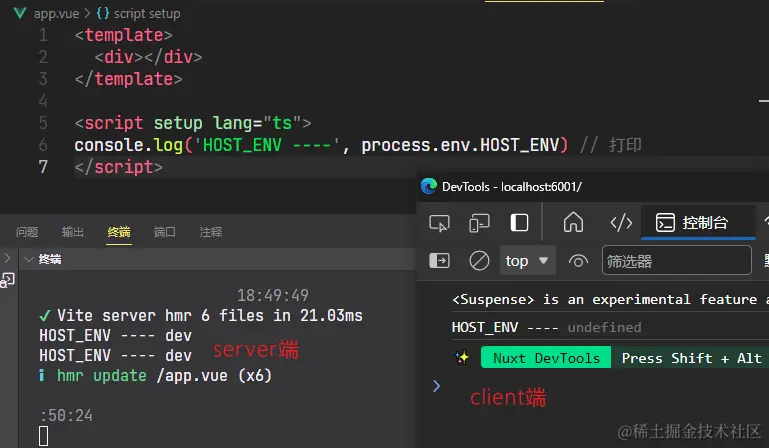This screenshot has height=448, width=769.
Task: Click the sparkle icon beside Nuxt DevTools
Action: coord(461,357)
